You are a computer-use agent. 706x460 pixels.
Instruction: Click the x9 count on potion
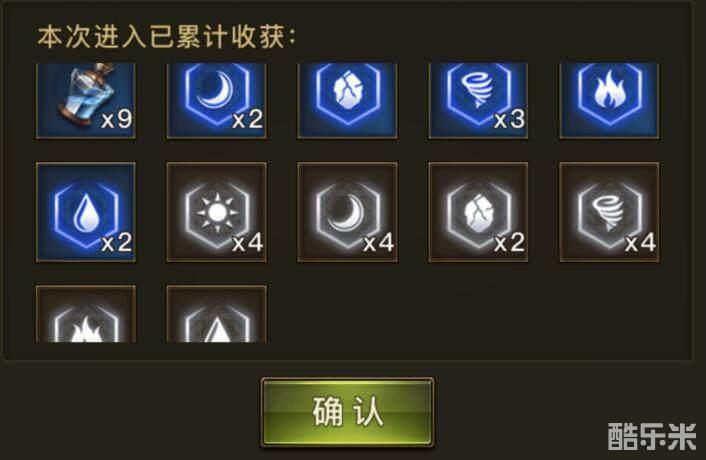click(x=117, y=119)
